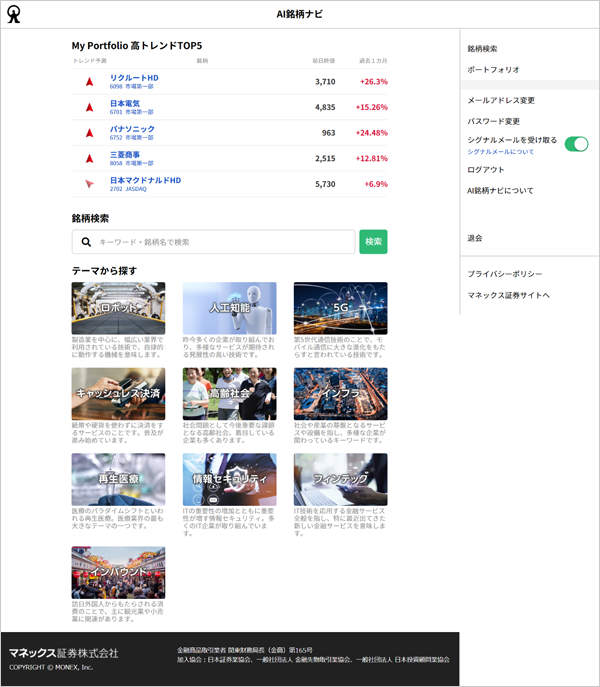The height and width of the screenshot is (687, 600).
Task: Click the +24.48% value for パナソニック
Action: coord(372,133)
